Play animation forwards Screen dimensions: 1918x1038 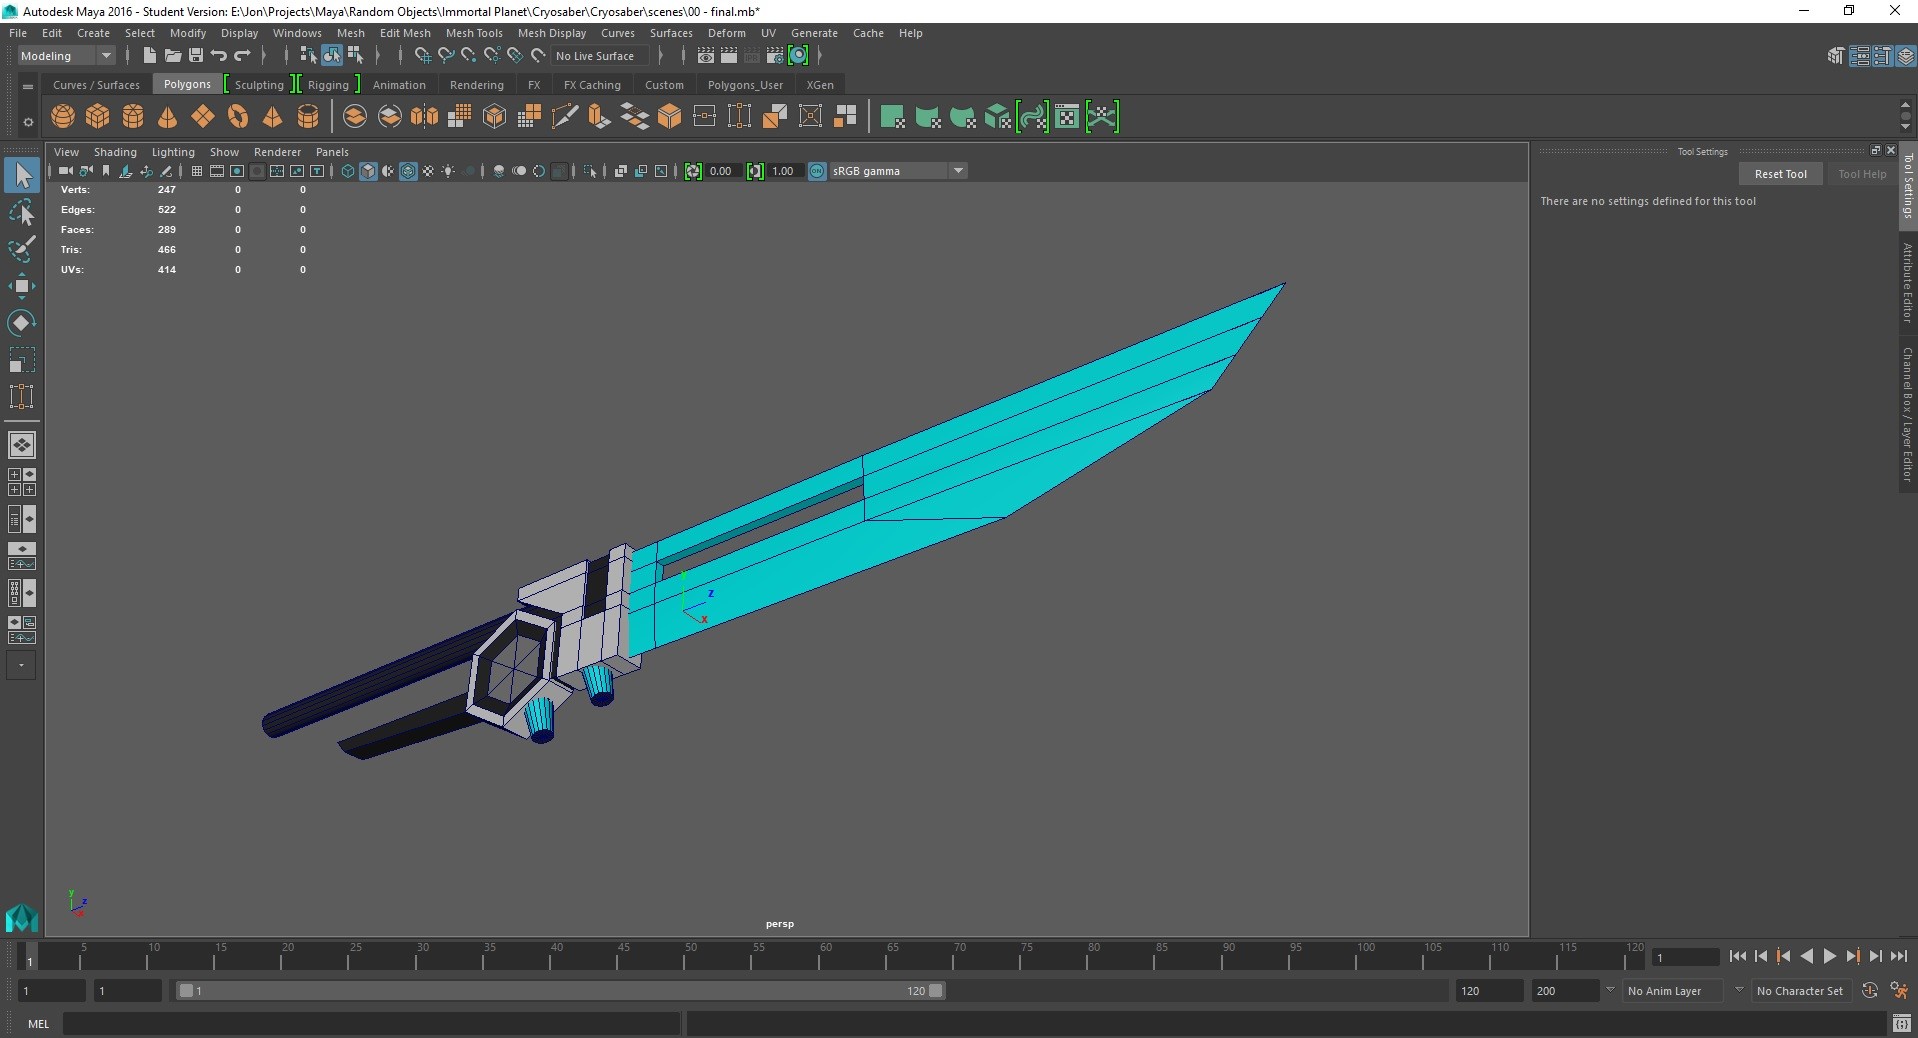pos(1830,957)
